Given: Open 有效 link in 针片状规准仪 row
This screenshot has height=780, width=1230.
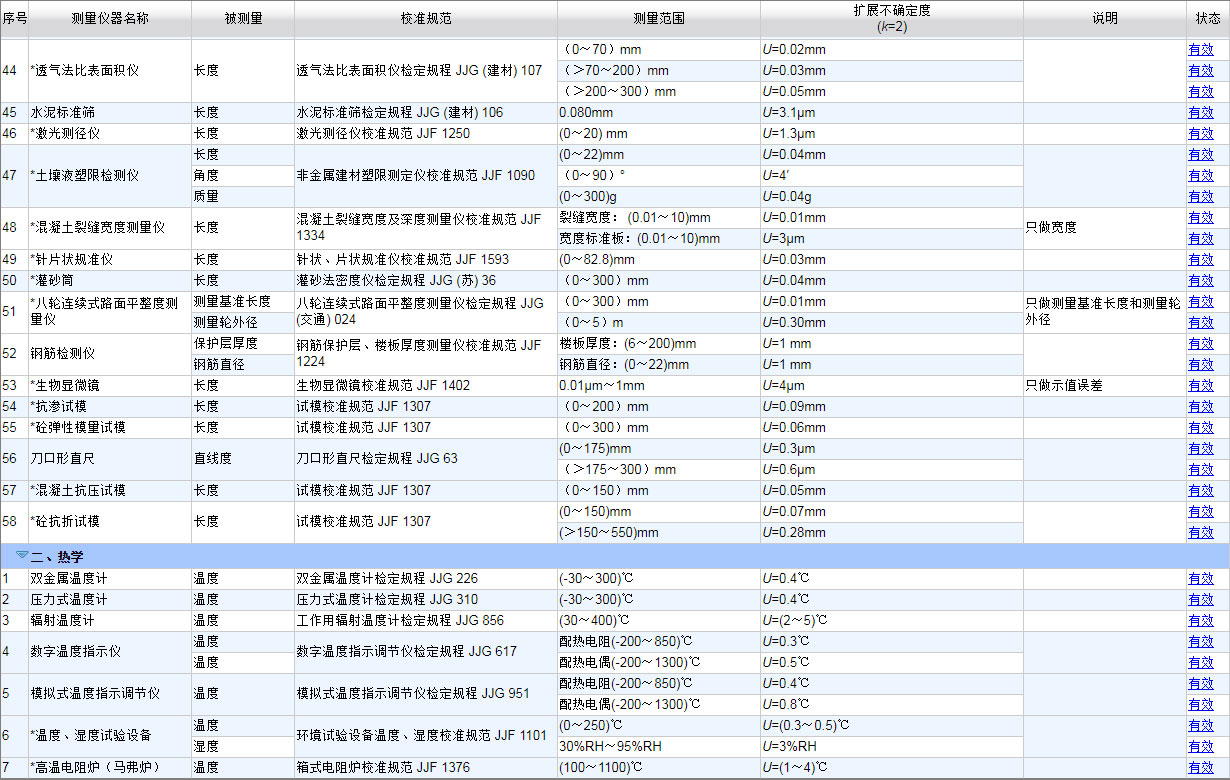Looking at the screenshot, I should point(1200,259).
